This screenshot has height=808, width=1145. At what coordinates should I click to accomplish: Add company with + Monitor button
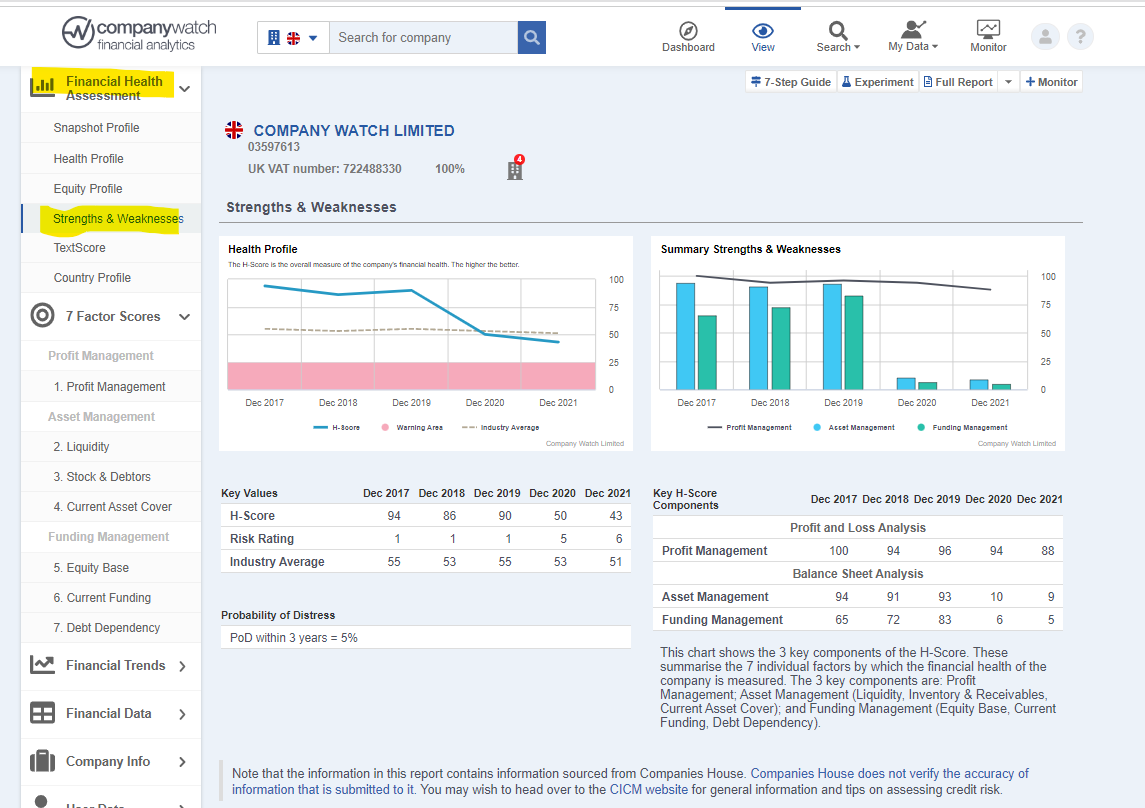point(1051,82)
